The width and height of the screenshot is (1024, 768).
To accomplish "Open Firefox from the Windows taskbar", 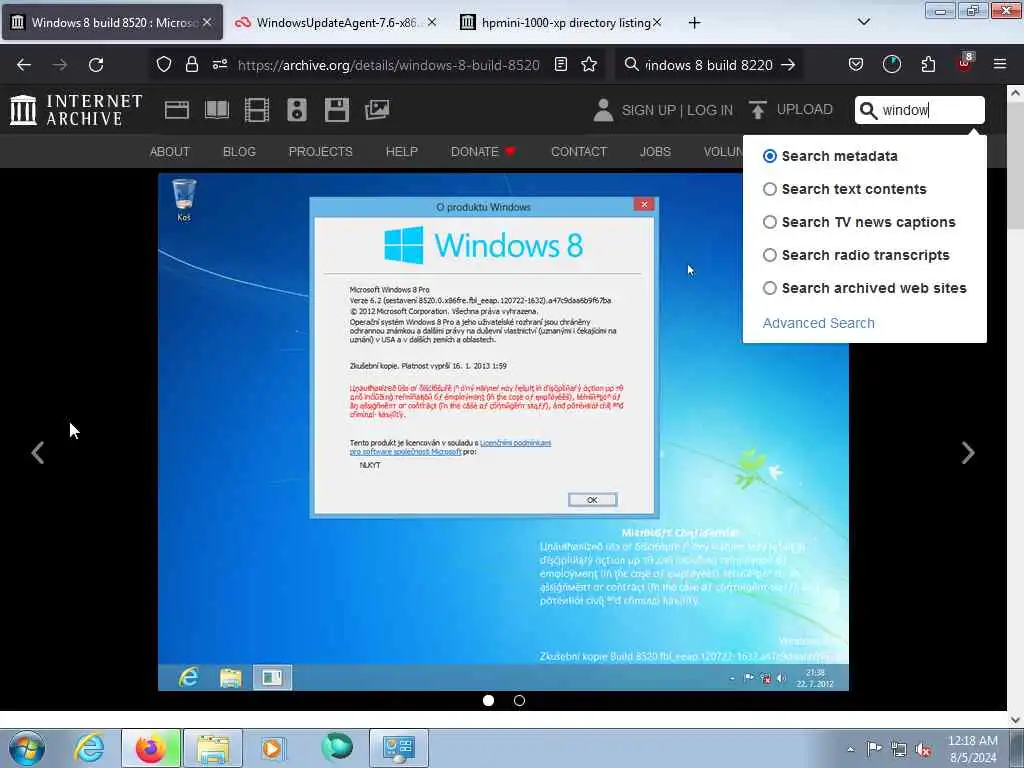I will pyautogui.click(x=151, y=748).
